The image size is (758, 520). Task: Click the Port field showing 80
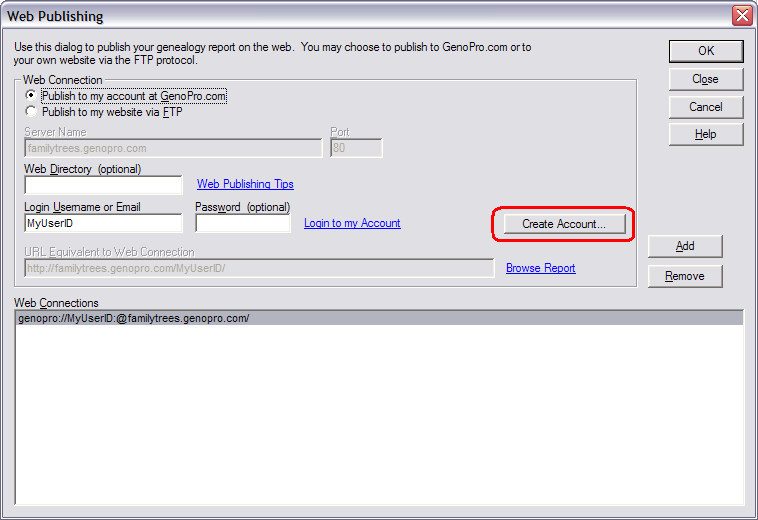(356, 148)
